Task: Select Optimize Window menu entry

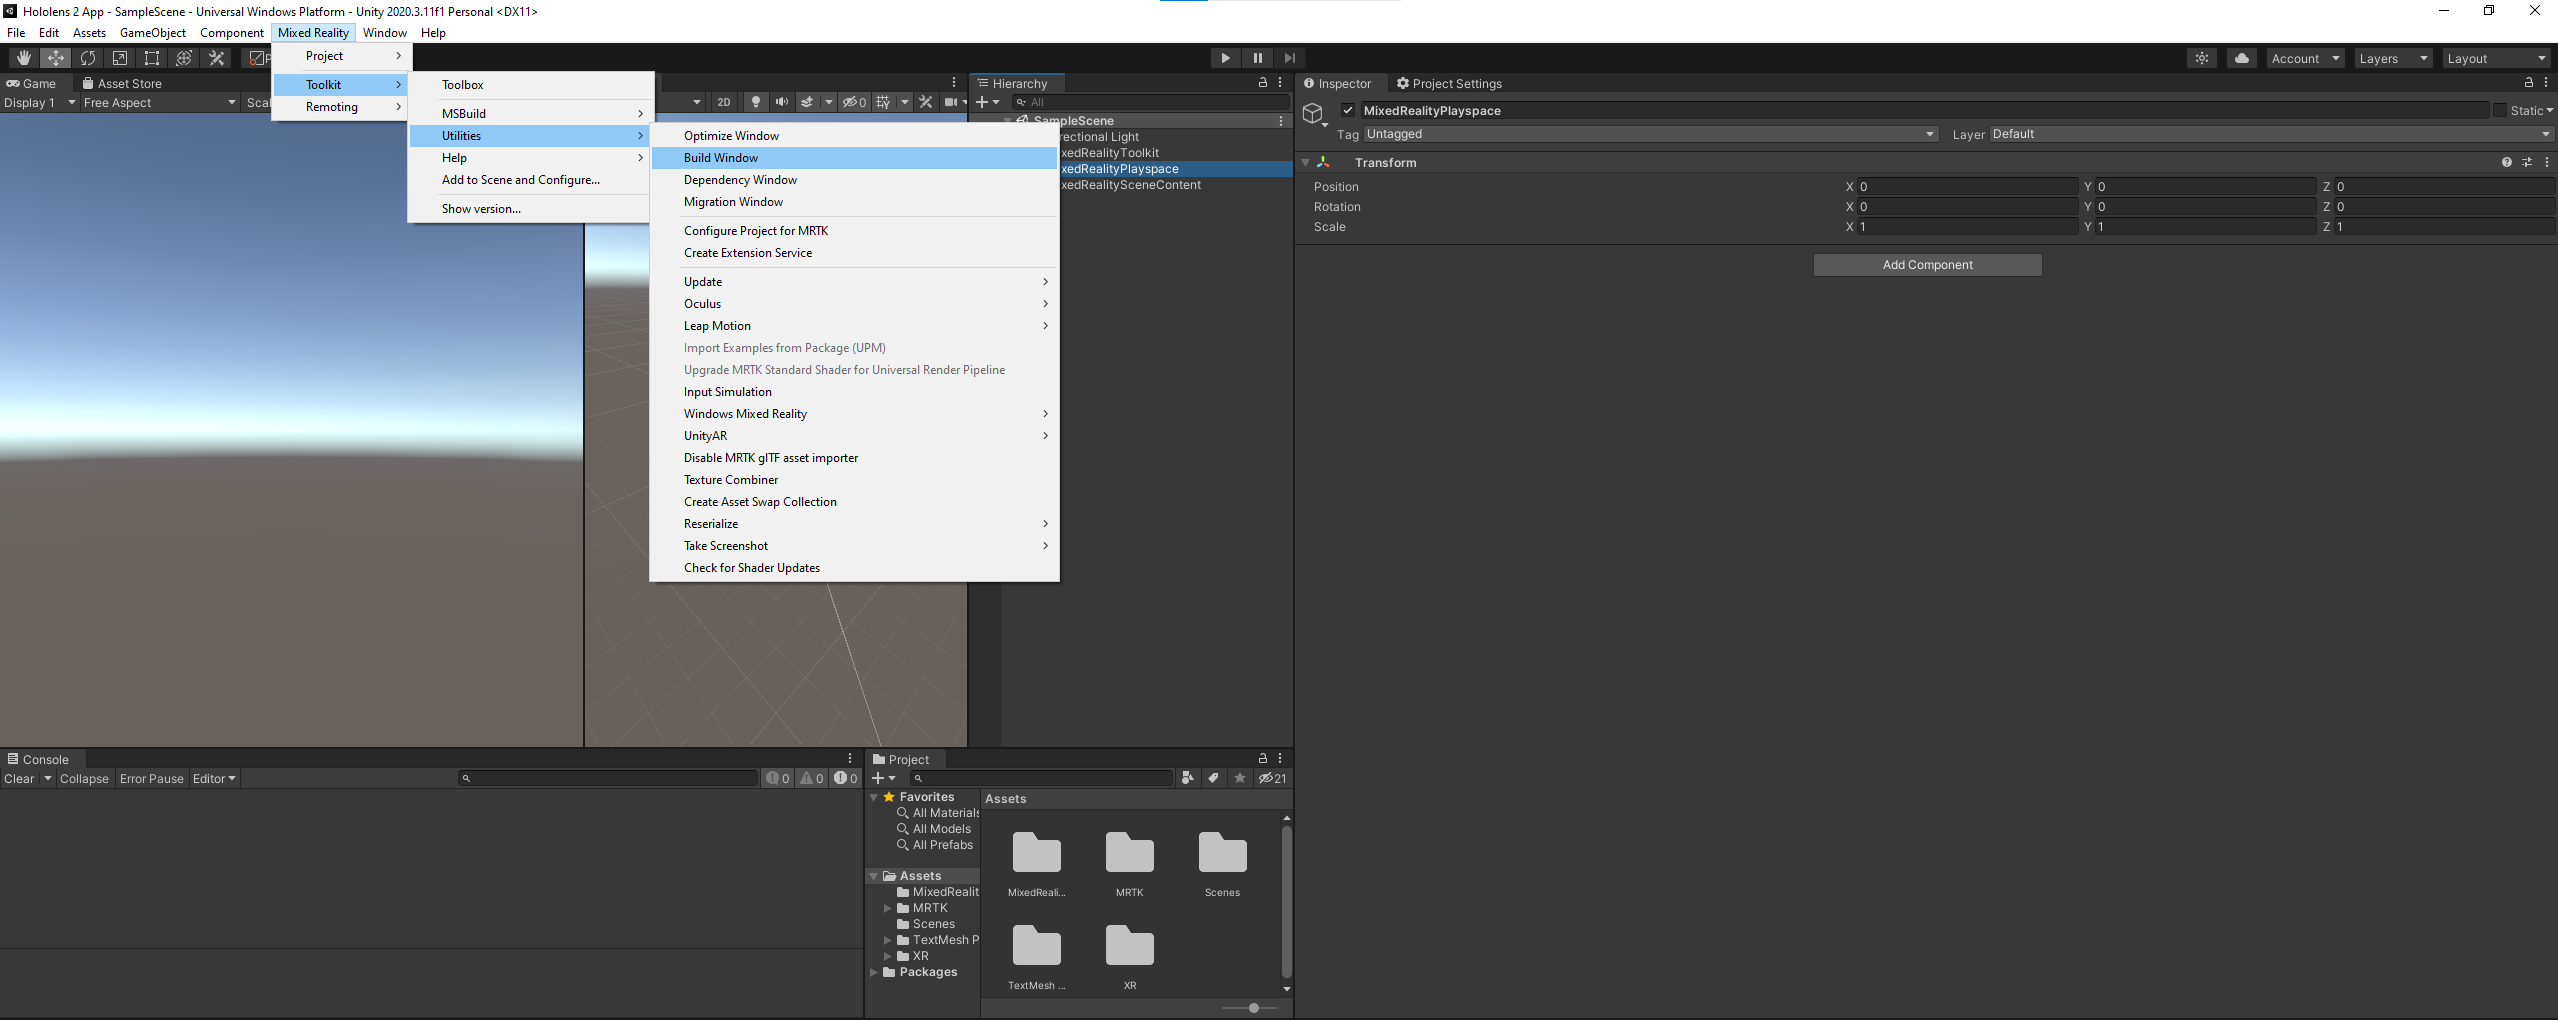Action: click(x=854, y=136)
